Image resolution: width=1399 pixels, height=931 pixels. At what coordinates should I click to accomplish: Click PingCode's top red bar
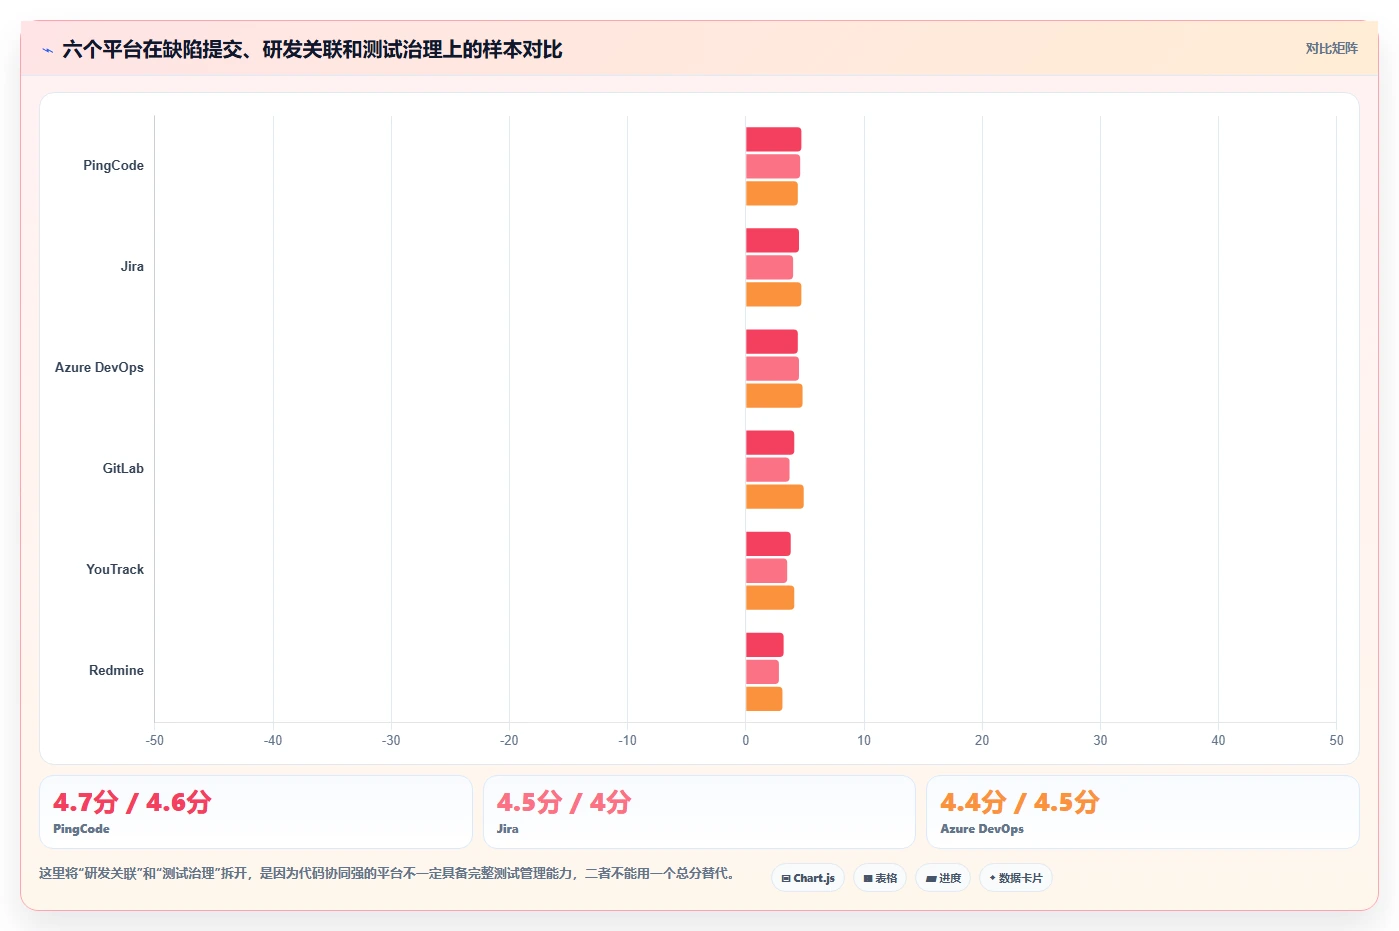[773, 139]
